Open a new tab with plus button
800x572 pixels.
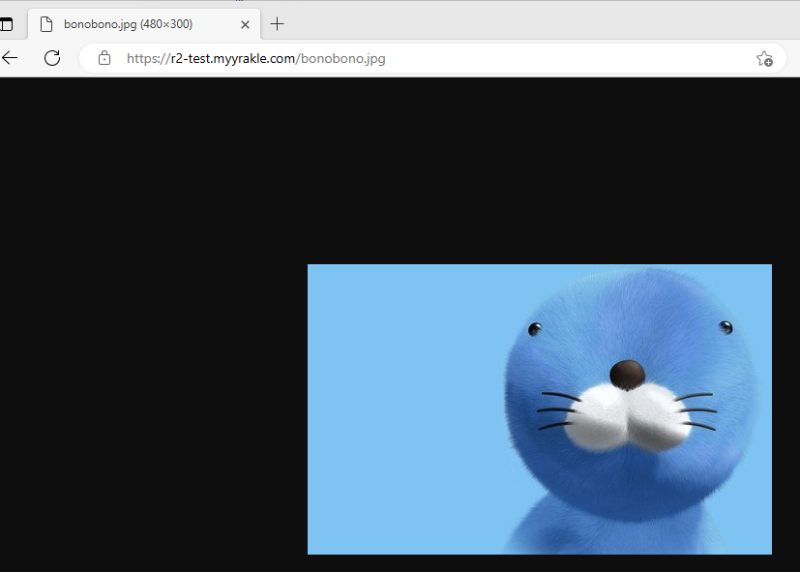tap(278, 24)
